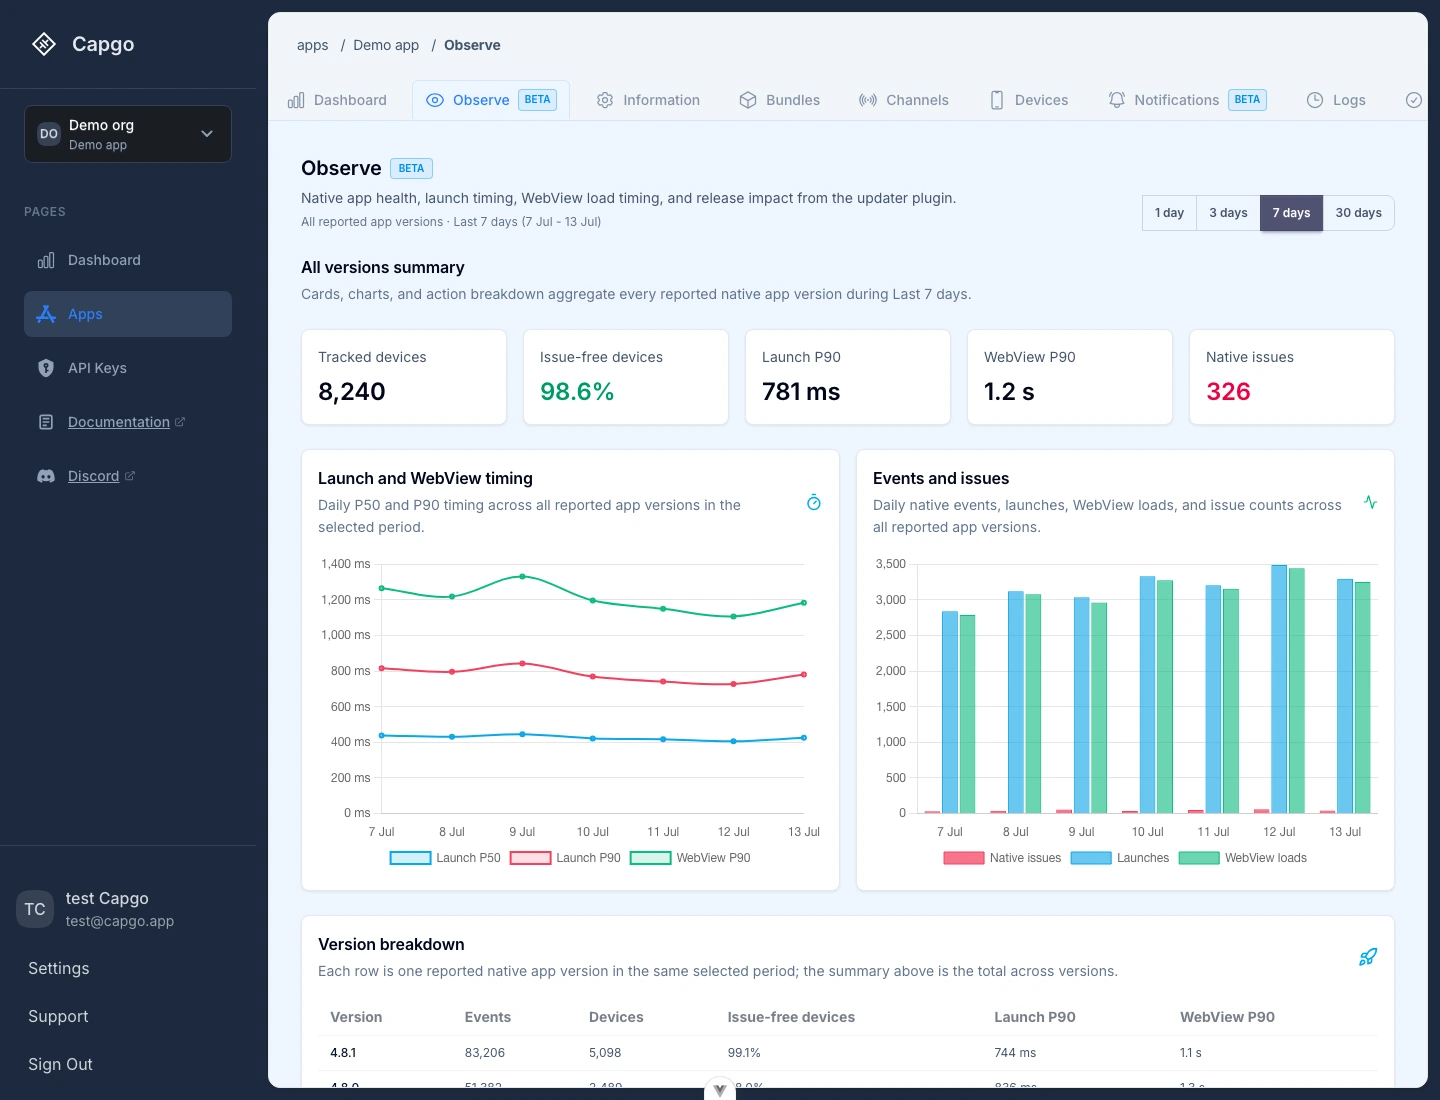Open Dashboard page in the sidebar
1440x1100 pixels.
[128, 260]
